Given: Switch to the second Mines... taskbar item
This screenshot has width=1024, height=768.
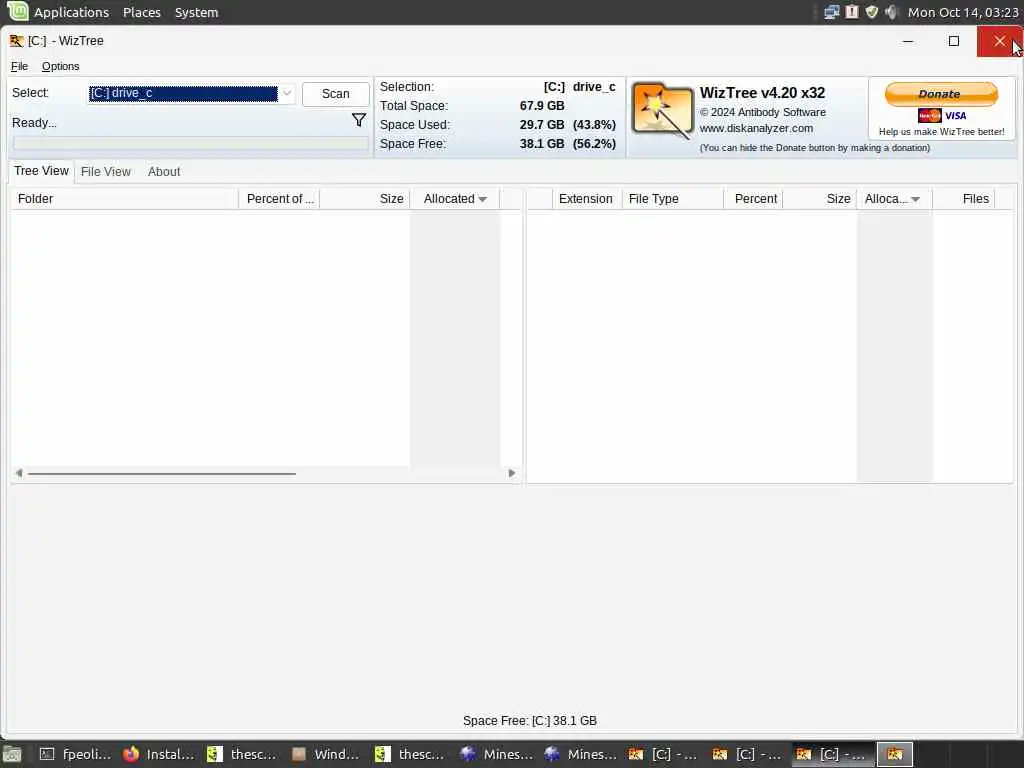Looking at the screenshot, I should (579, 754).
